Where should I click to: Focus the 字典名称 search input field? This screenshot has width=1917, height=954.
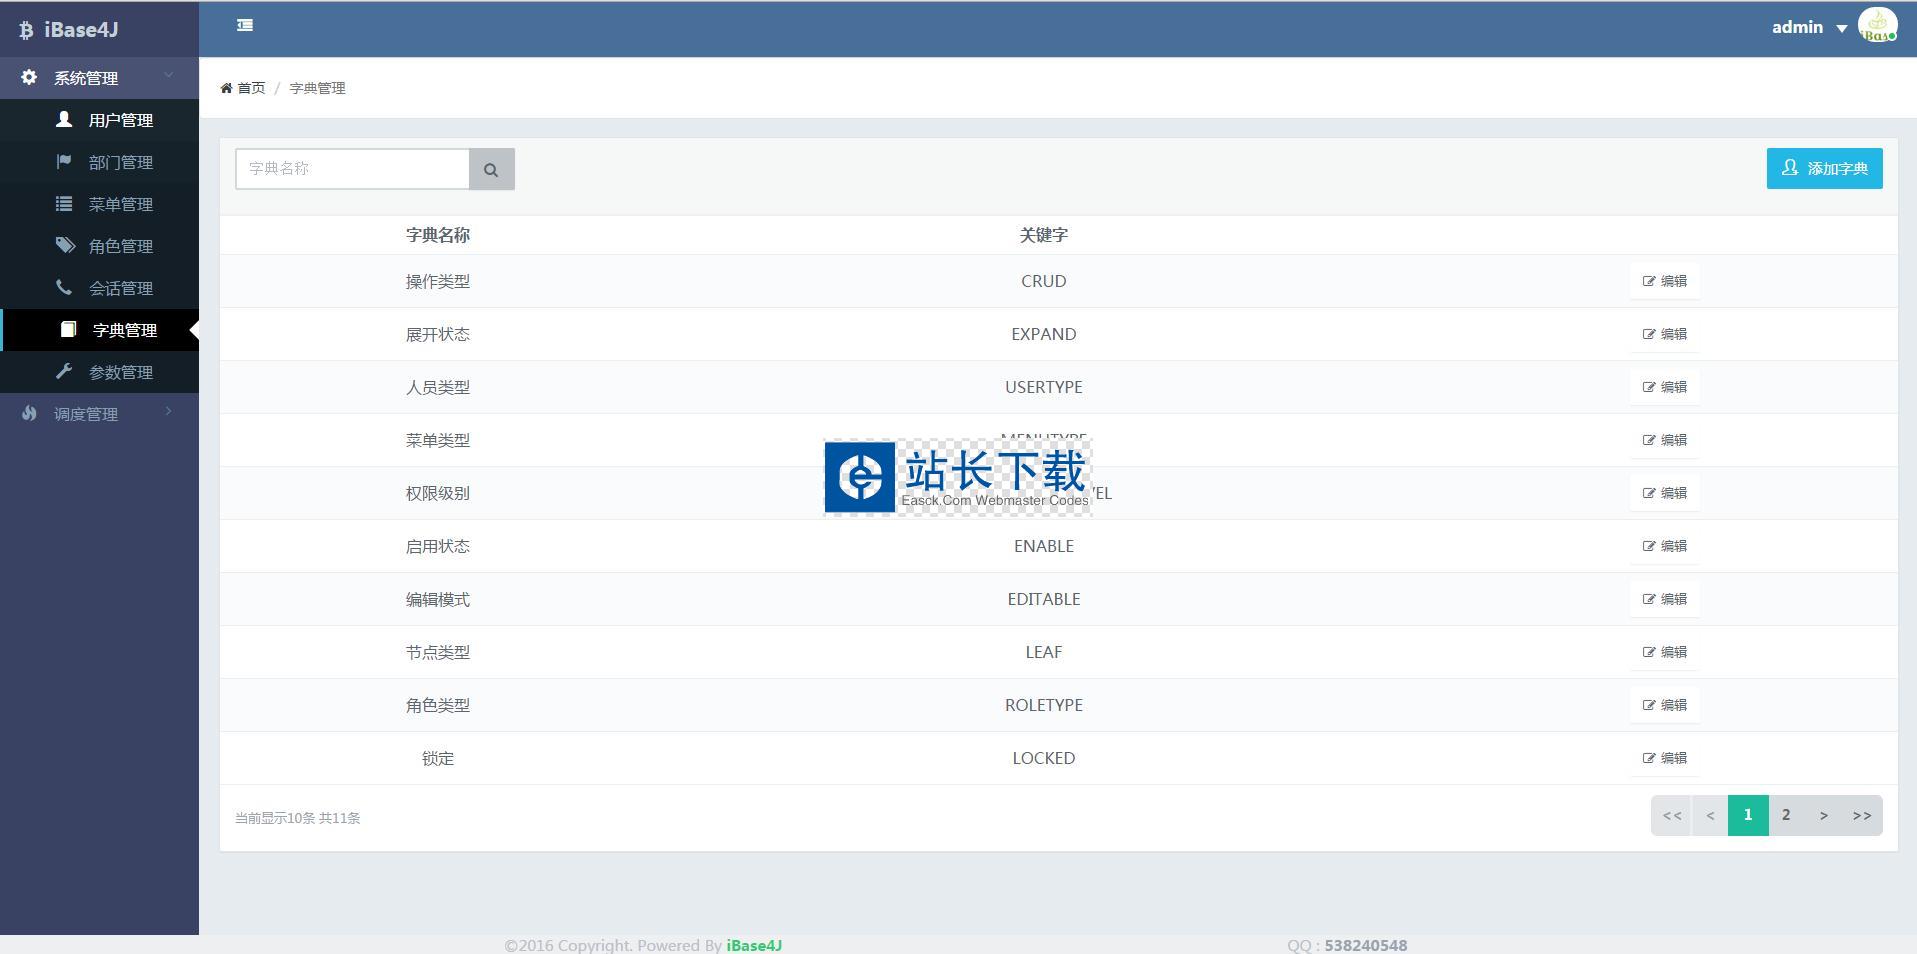352,169
